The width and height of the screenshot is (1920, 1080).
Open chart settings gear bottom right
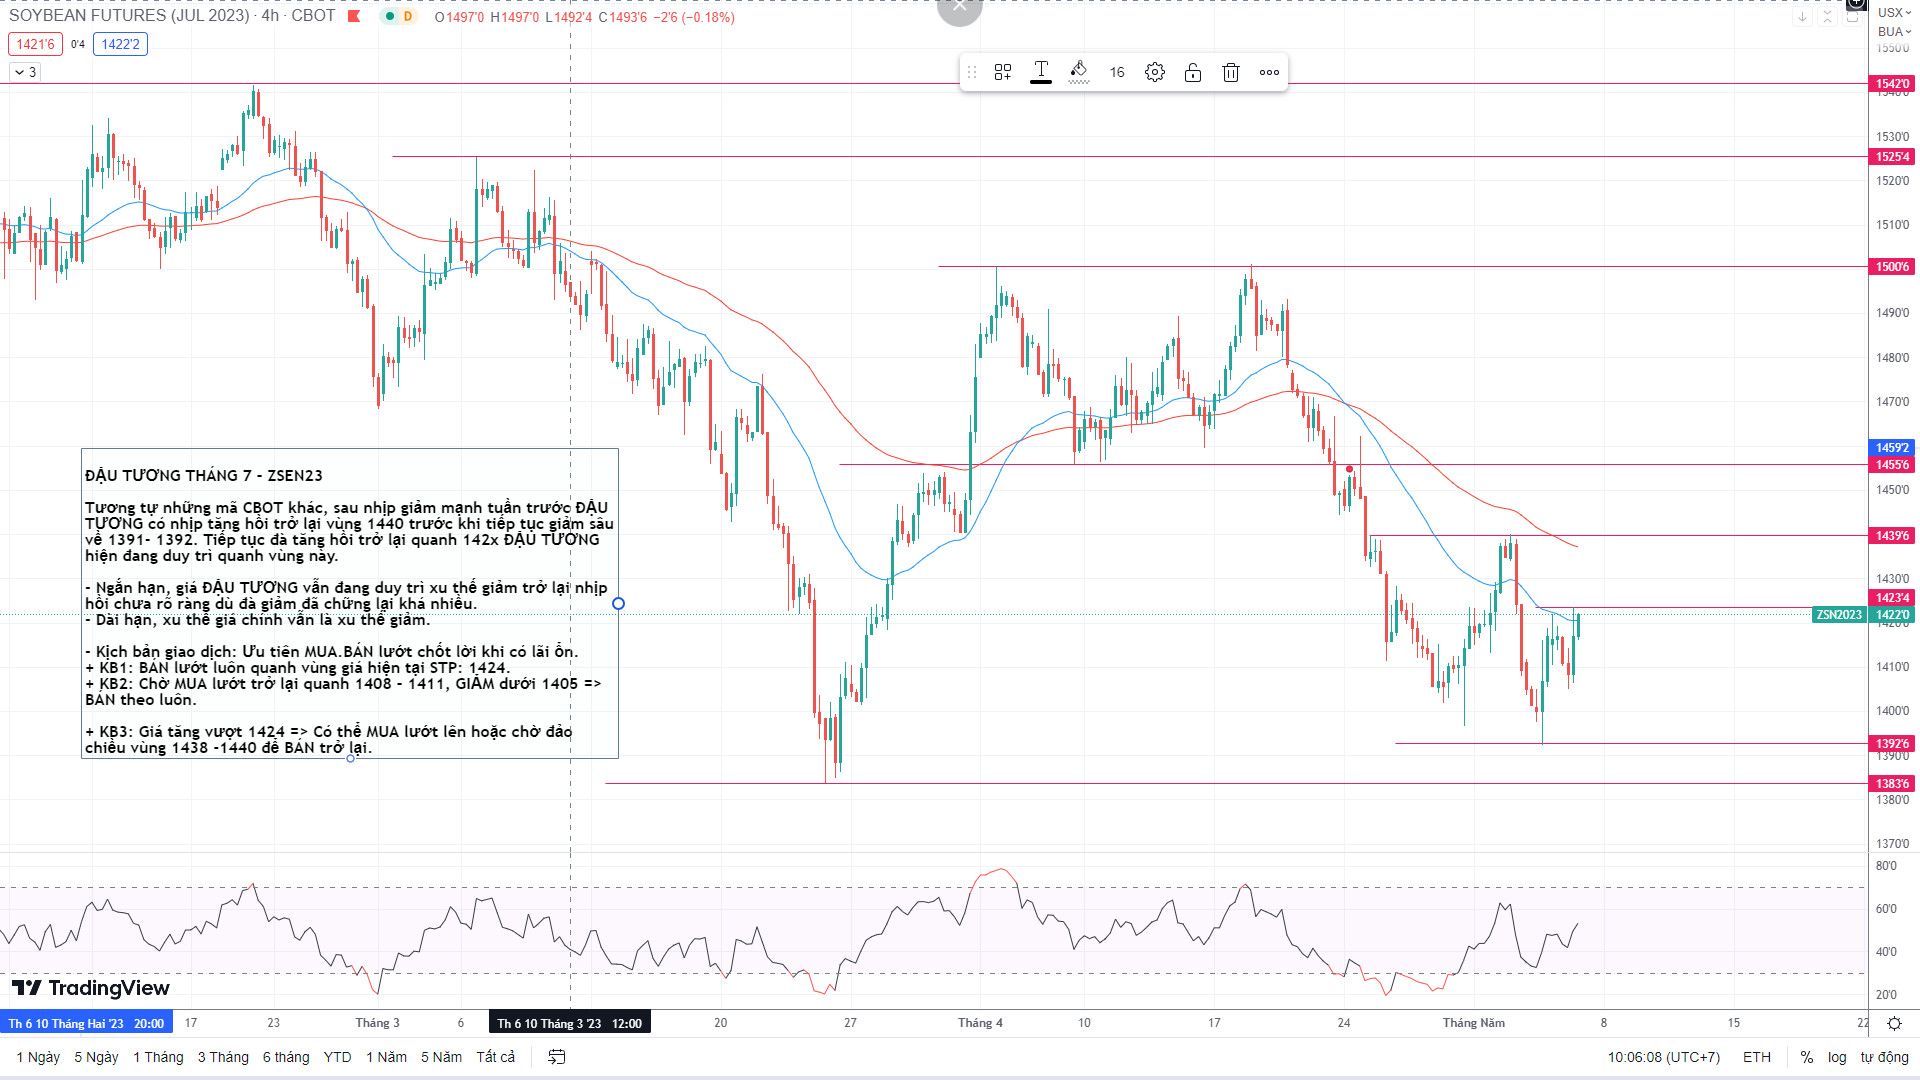coord(1894,1023)
